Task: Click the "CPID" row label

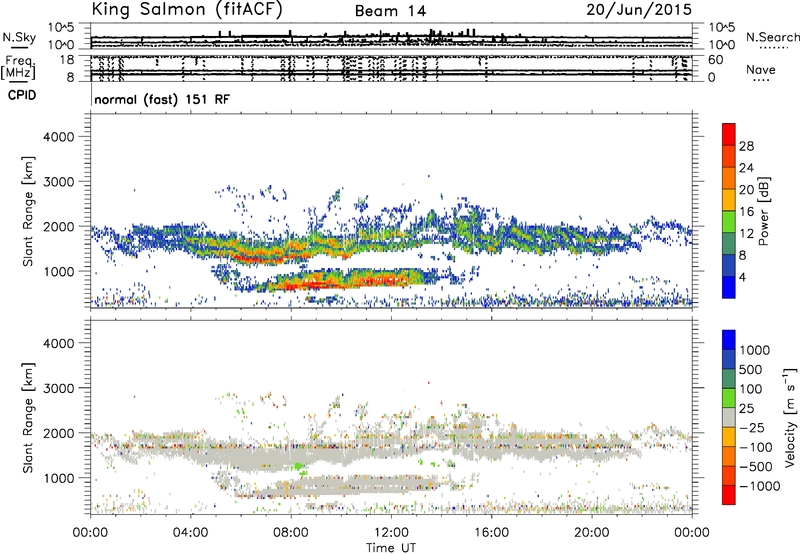Action: click(22, 95)
